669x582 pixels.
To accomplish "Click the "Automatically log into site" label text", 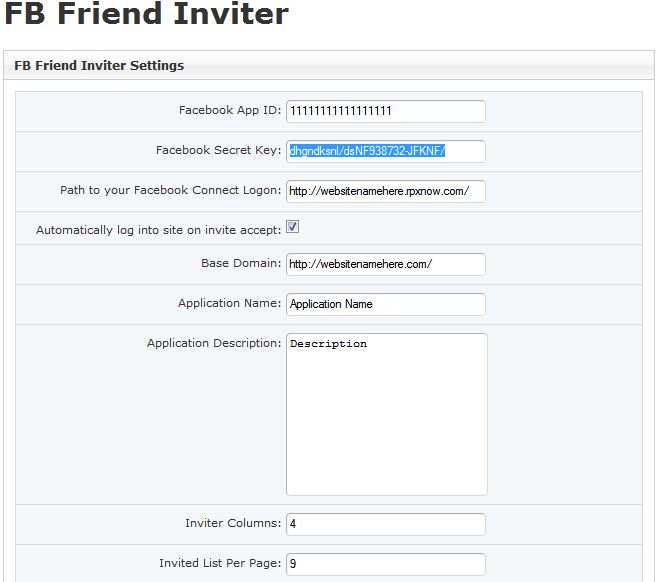I will (158, 230).
